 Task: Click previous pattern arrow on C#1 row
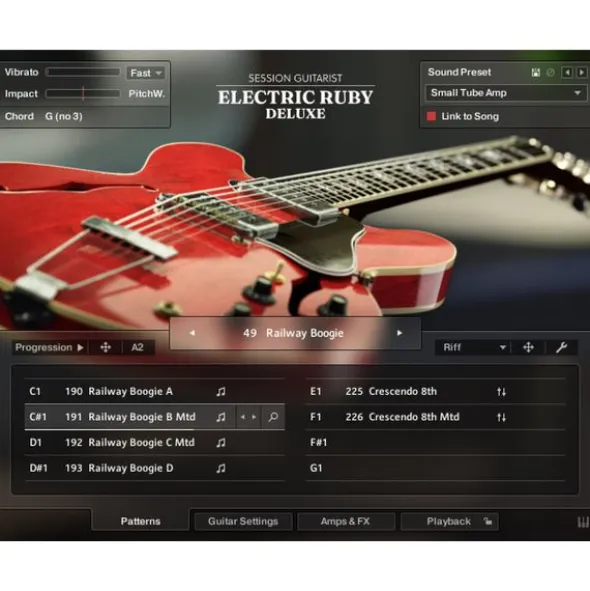pyautogui.click(x=243, y=417)
